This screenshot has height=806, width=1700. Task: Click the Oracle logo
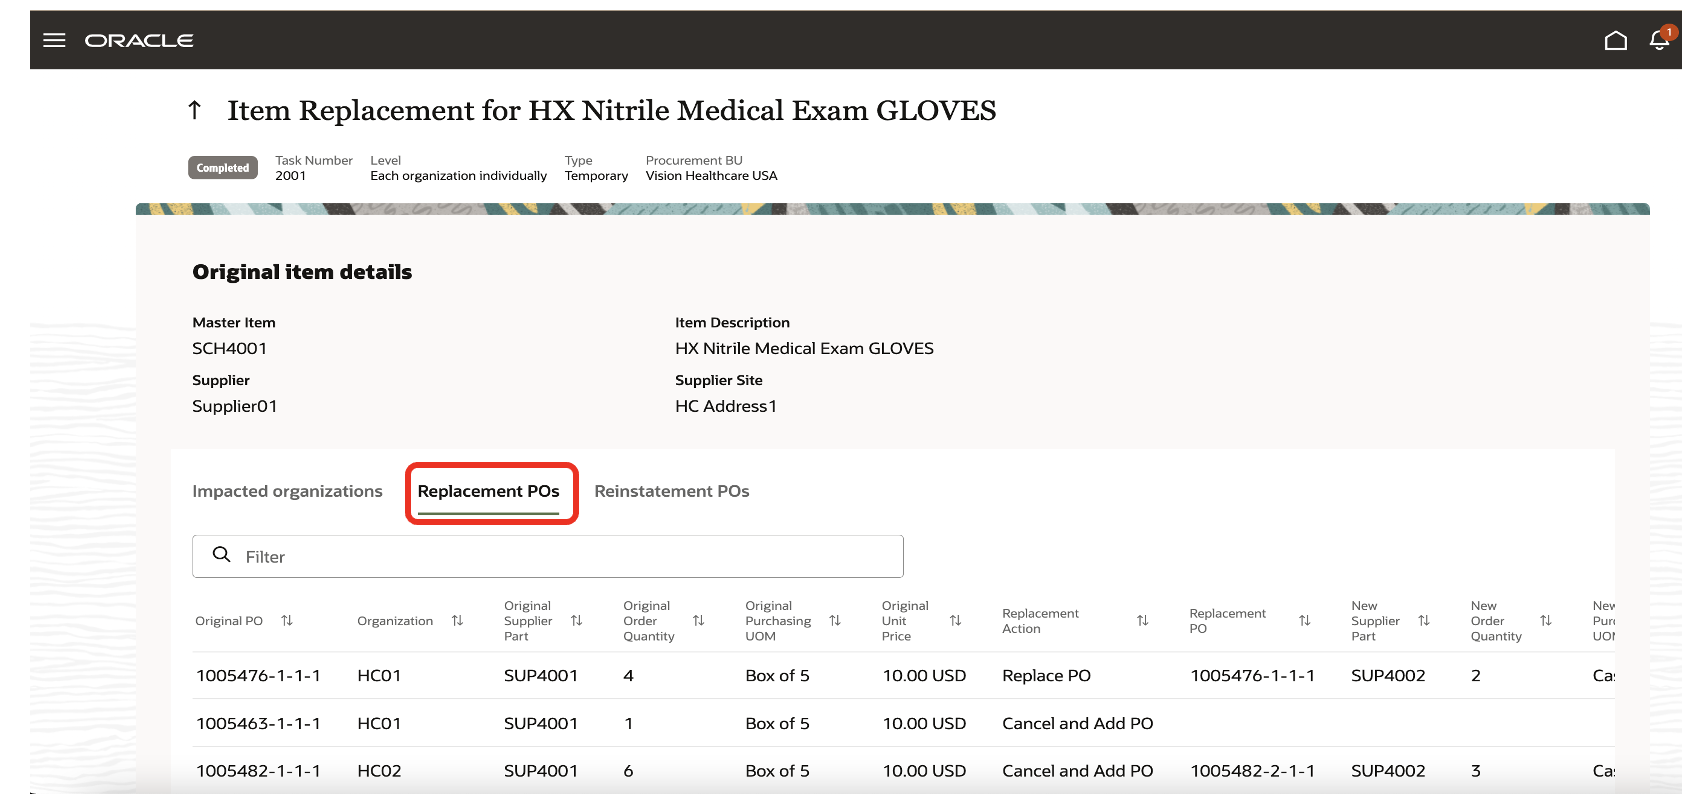tap(139, 40)
